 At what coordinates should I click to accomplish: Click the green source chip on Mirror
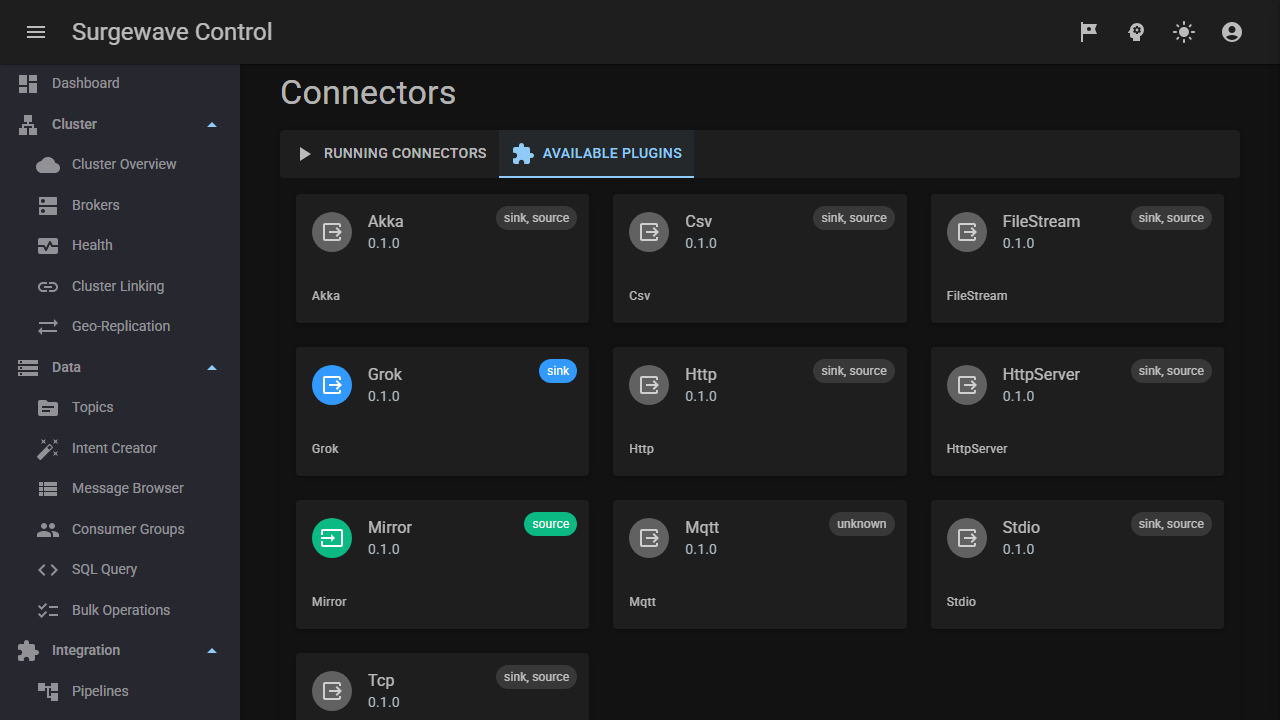pos(550,524)
